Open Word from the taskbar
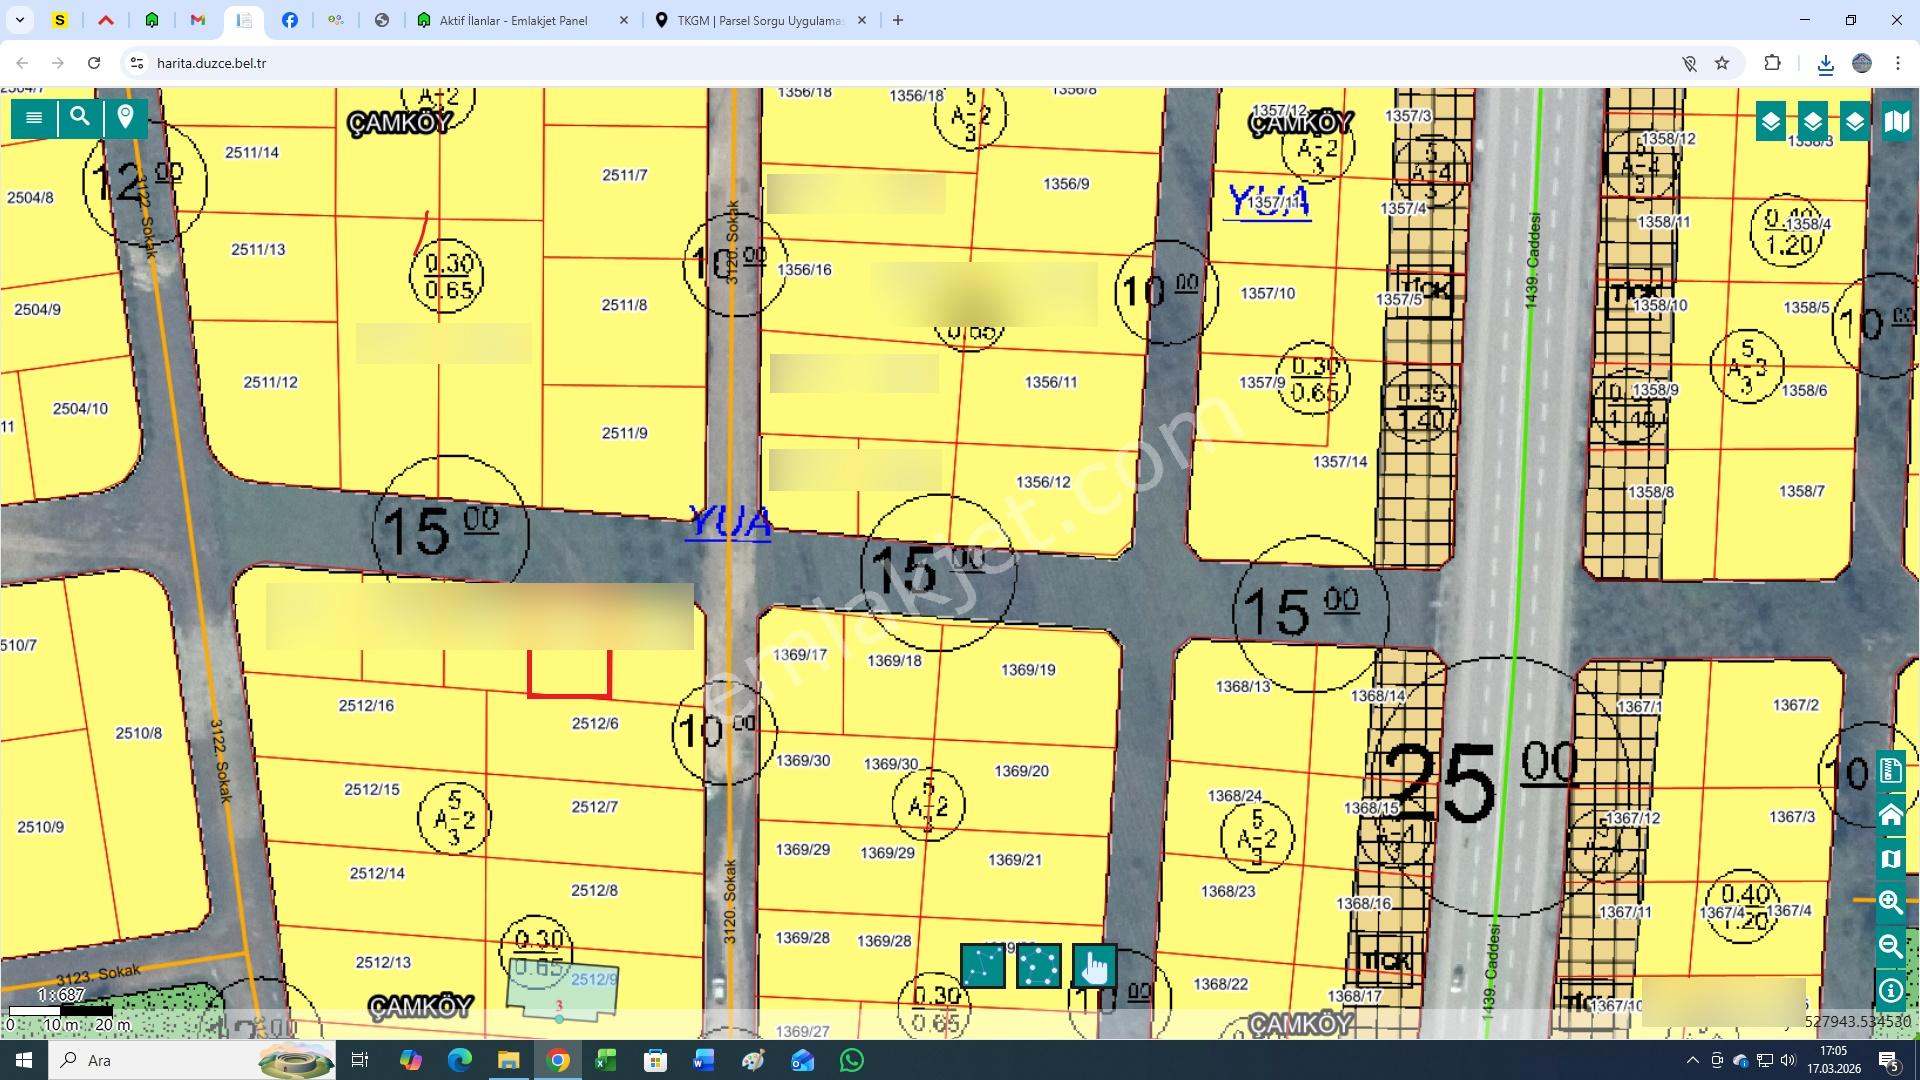The width and height of the screenshot is (1920, 1080). (704, 1060)
